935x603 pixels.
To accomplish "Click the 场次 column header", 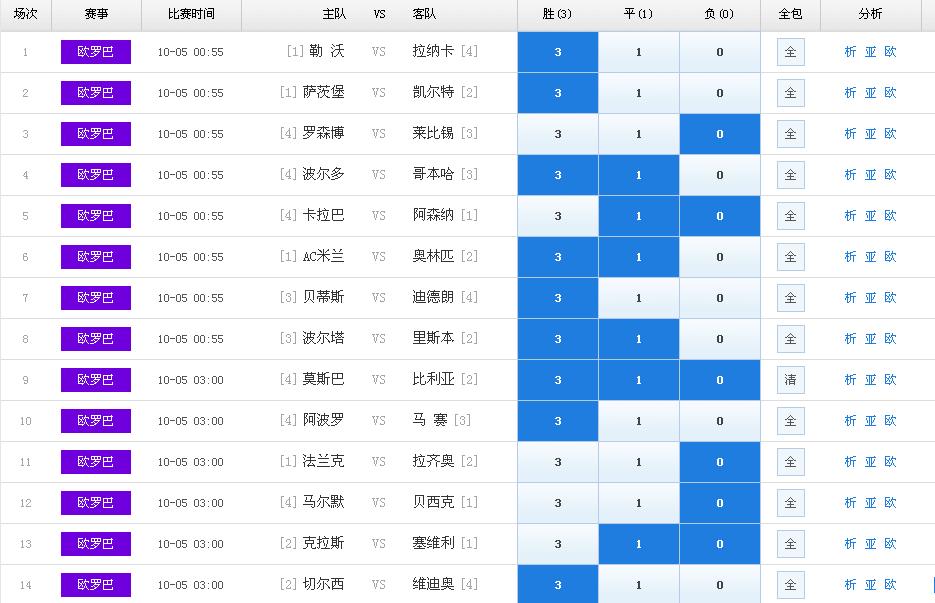I will pos(26,14).
